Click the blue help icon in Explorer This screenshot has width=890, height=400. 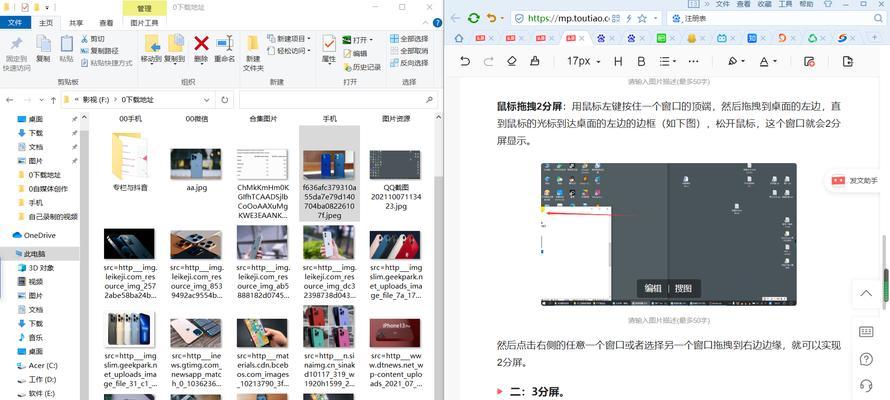pos(437,23)
